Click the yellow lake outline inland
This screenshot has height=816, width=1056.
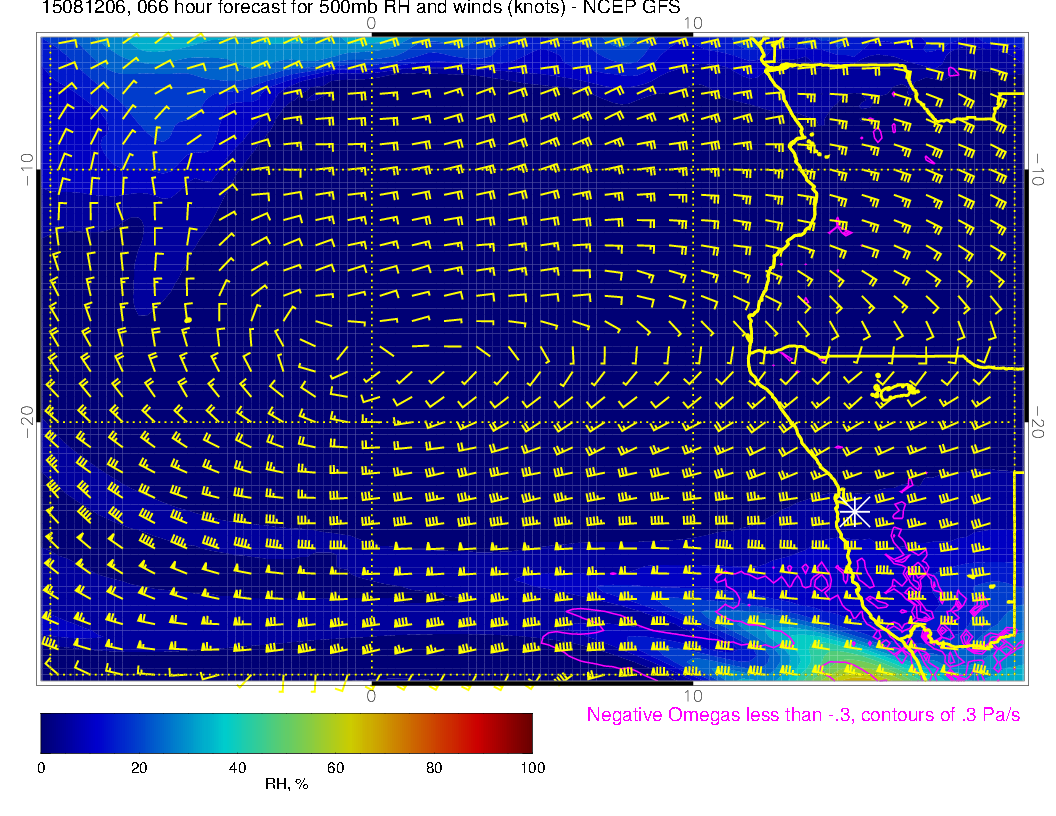coord(895,390)
